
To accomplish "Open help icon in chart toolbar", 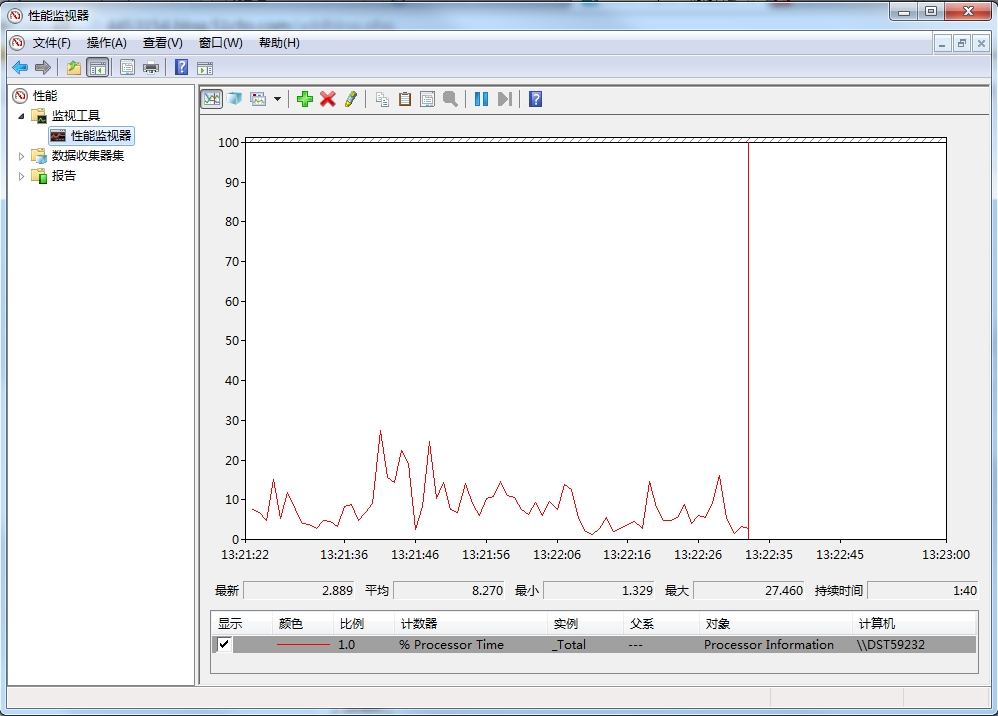I will [x=535, y=99].
